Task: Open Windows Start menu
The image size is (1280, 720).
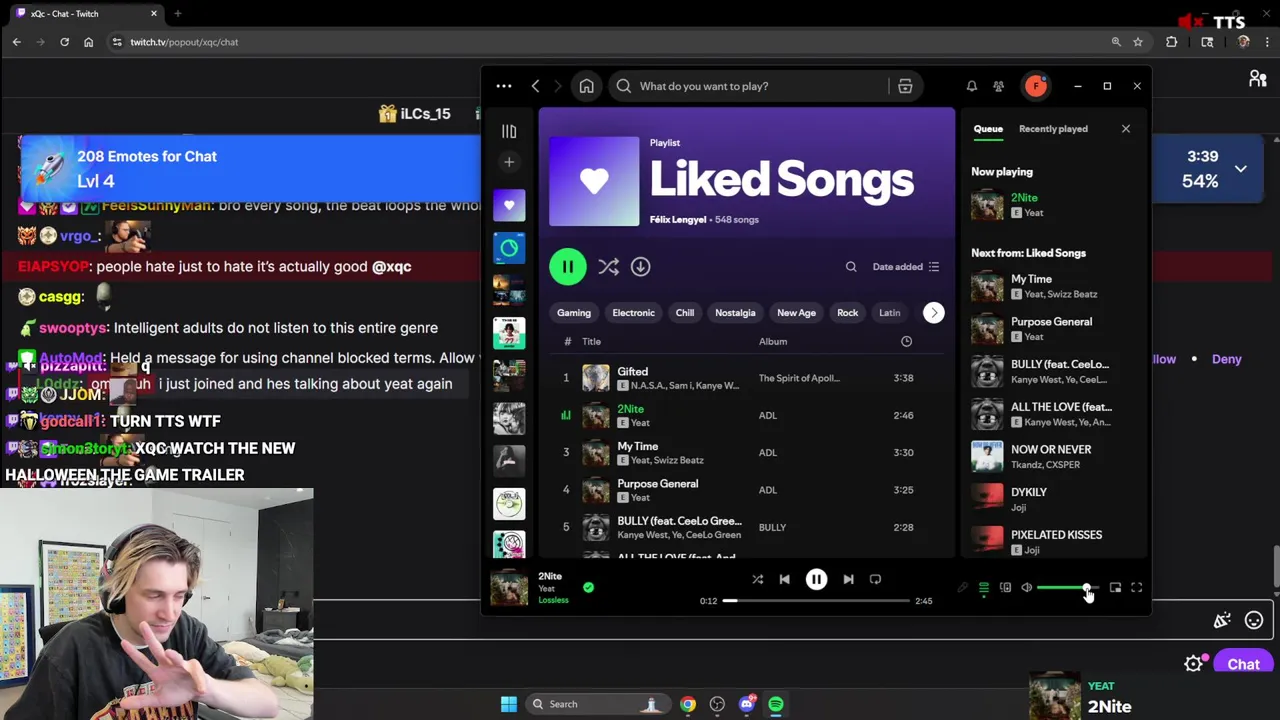Action: tap(509, 704)
